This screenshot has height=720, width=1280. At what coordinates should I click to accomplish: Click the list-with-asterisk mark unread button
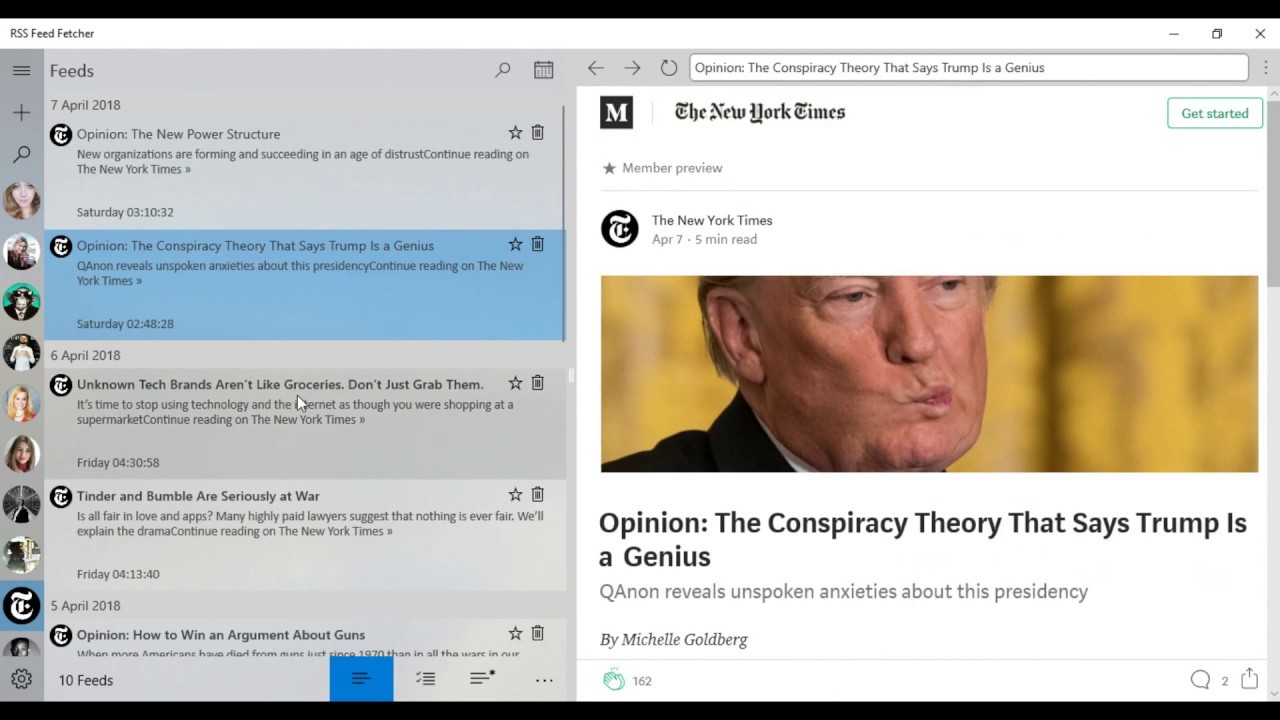click(483, 679)
